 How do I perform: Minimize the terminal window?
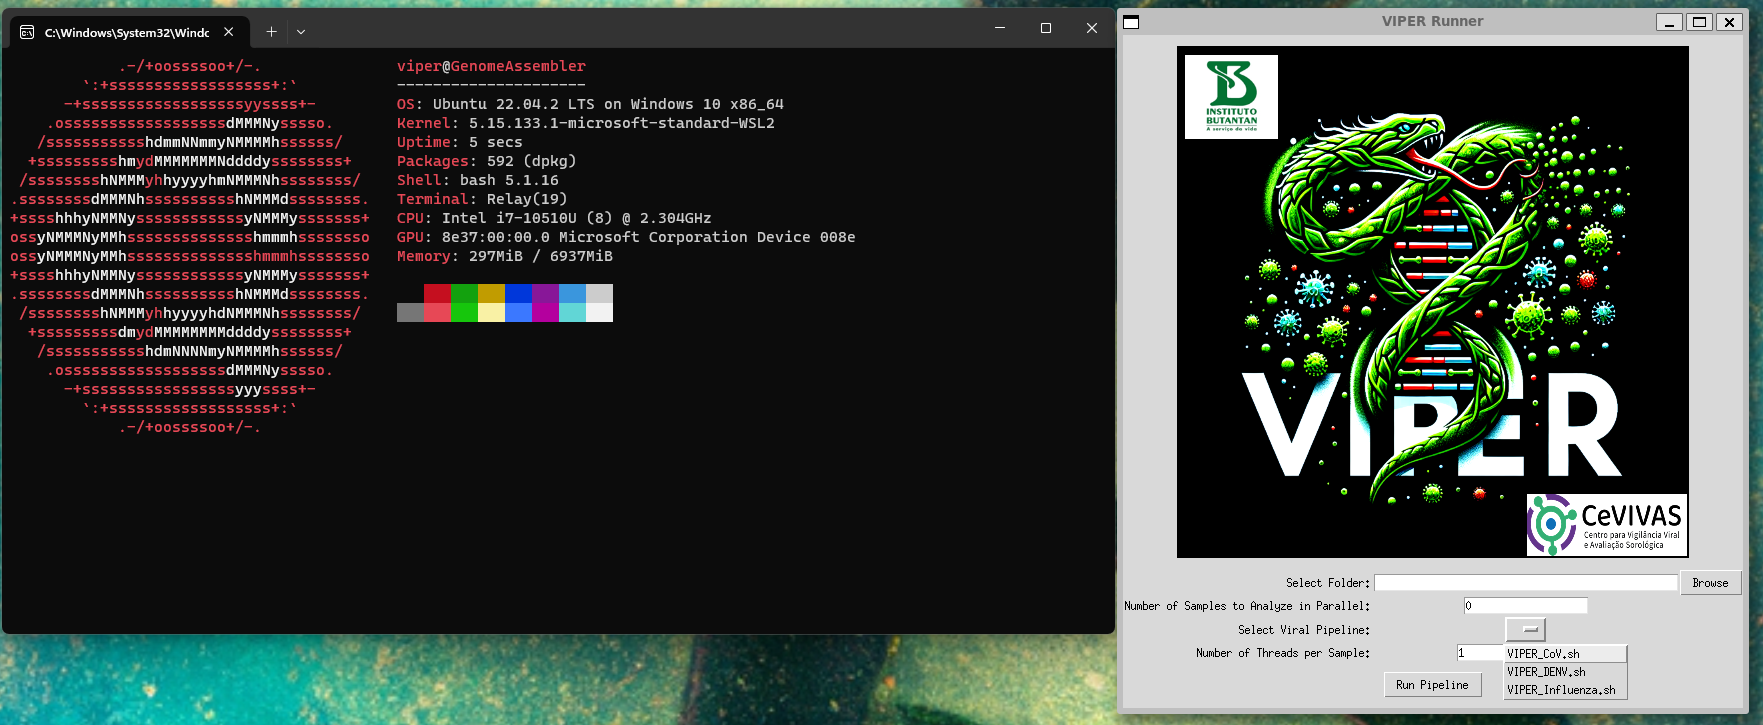[x=1000, y=28]
